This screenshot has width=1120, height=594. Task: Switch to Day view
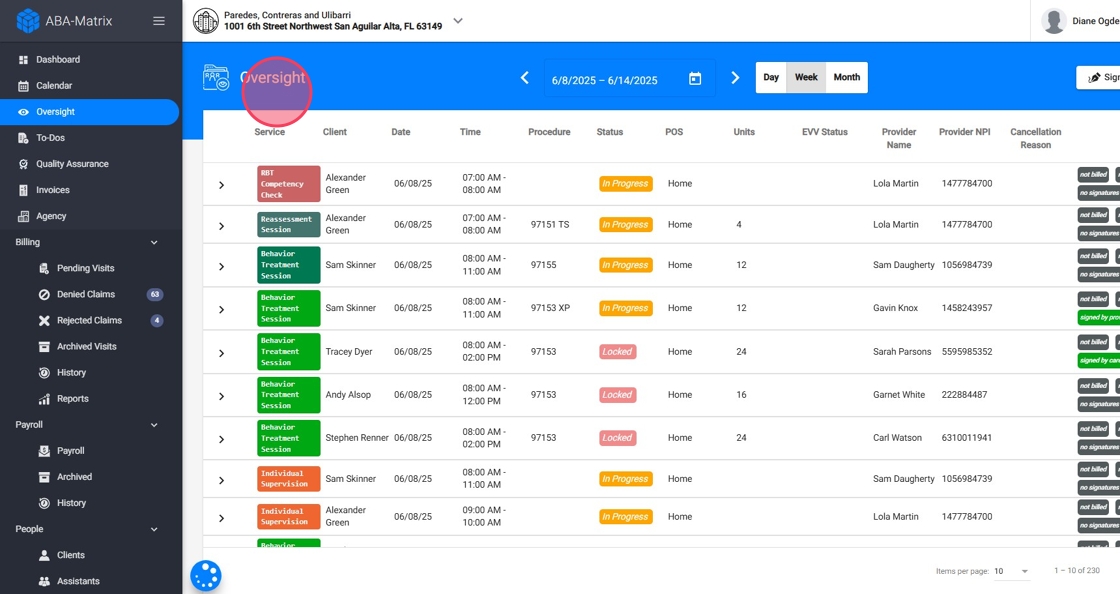771,78
